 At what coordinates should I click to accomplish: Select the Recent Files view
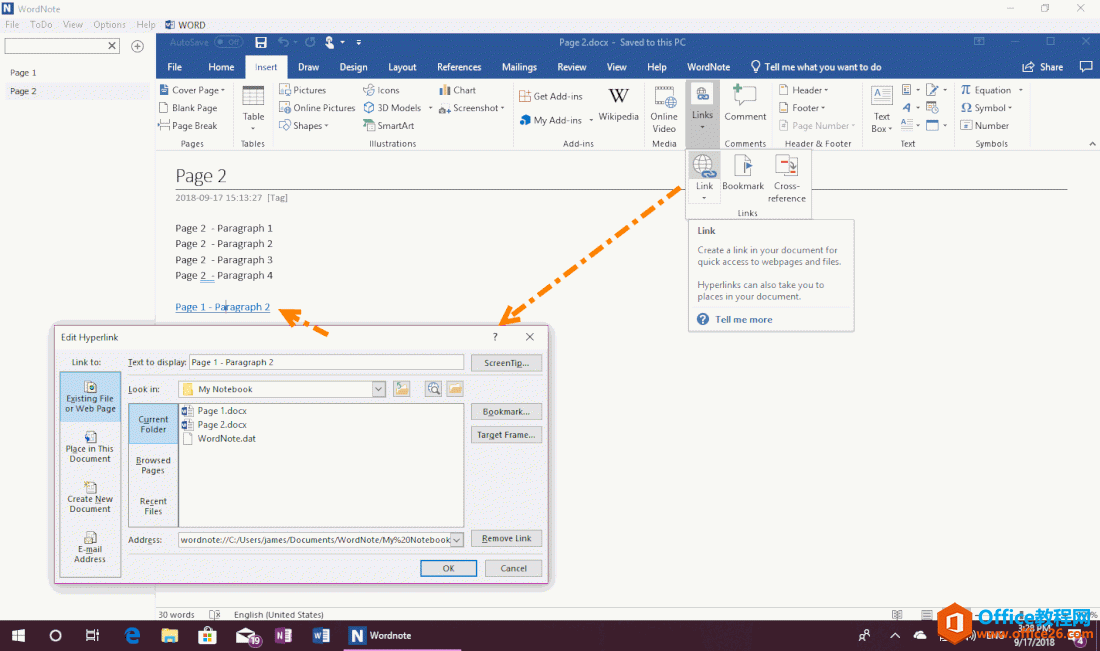pyautogui.click(x=153, y=505)
